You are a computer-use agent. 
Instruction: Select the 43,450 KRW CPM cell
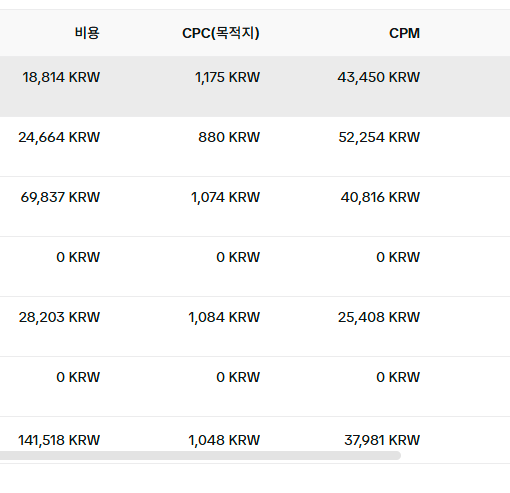tap(379, 77)
